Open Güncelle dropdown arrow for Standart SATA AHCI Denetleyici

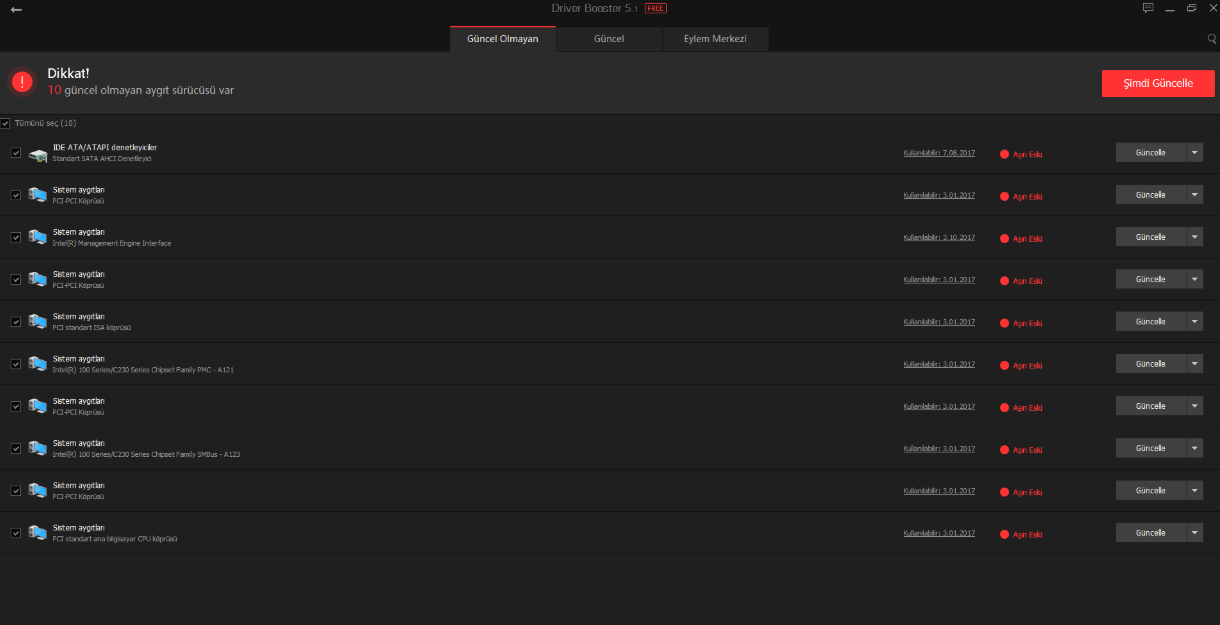click(x=1195, y=153)
